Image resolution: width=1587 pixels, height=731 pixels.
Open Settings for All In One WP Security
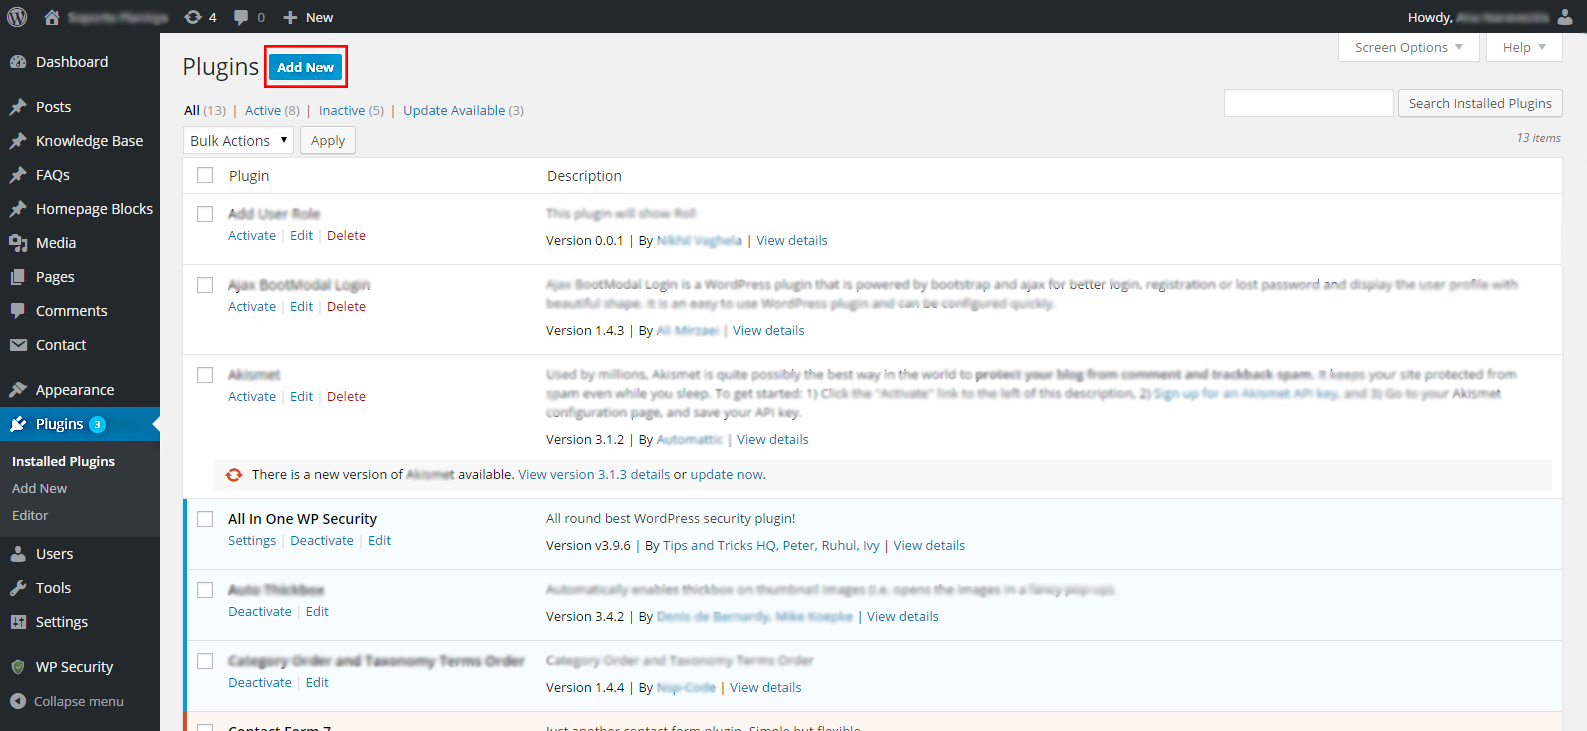click(x=252, y=541)
